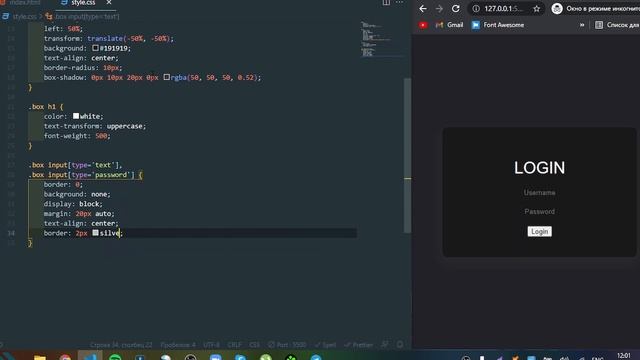Image resolution: width=640 pixels, height=360 pixels.
Task: Change CRLF line ending in status bar
Action: (234, 345)
